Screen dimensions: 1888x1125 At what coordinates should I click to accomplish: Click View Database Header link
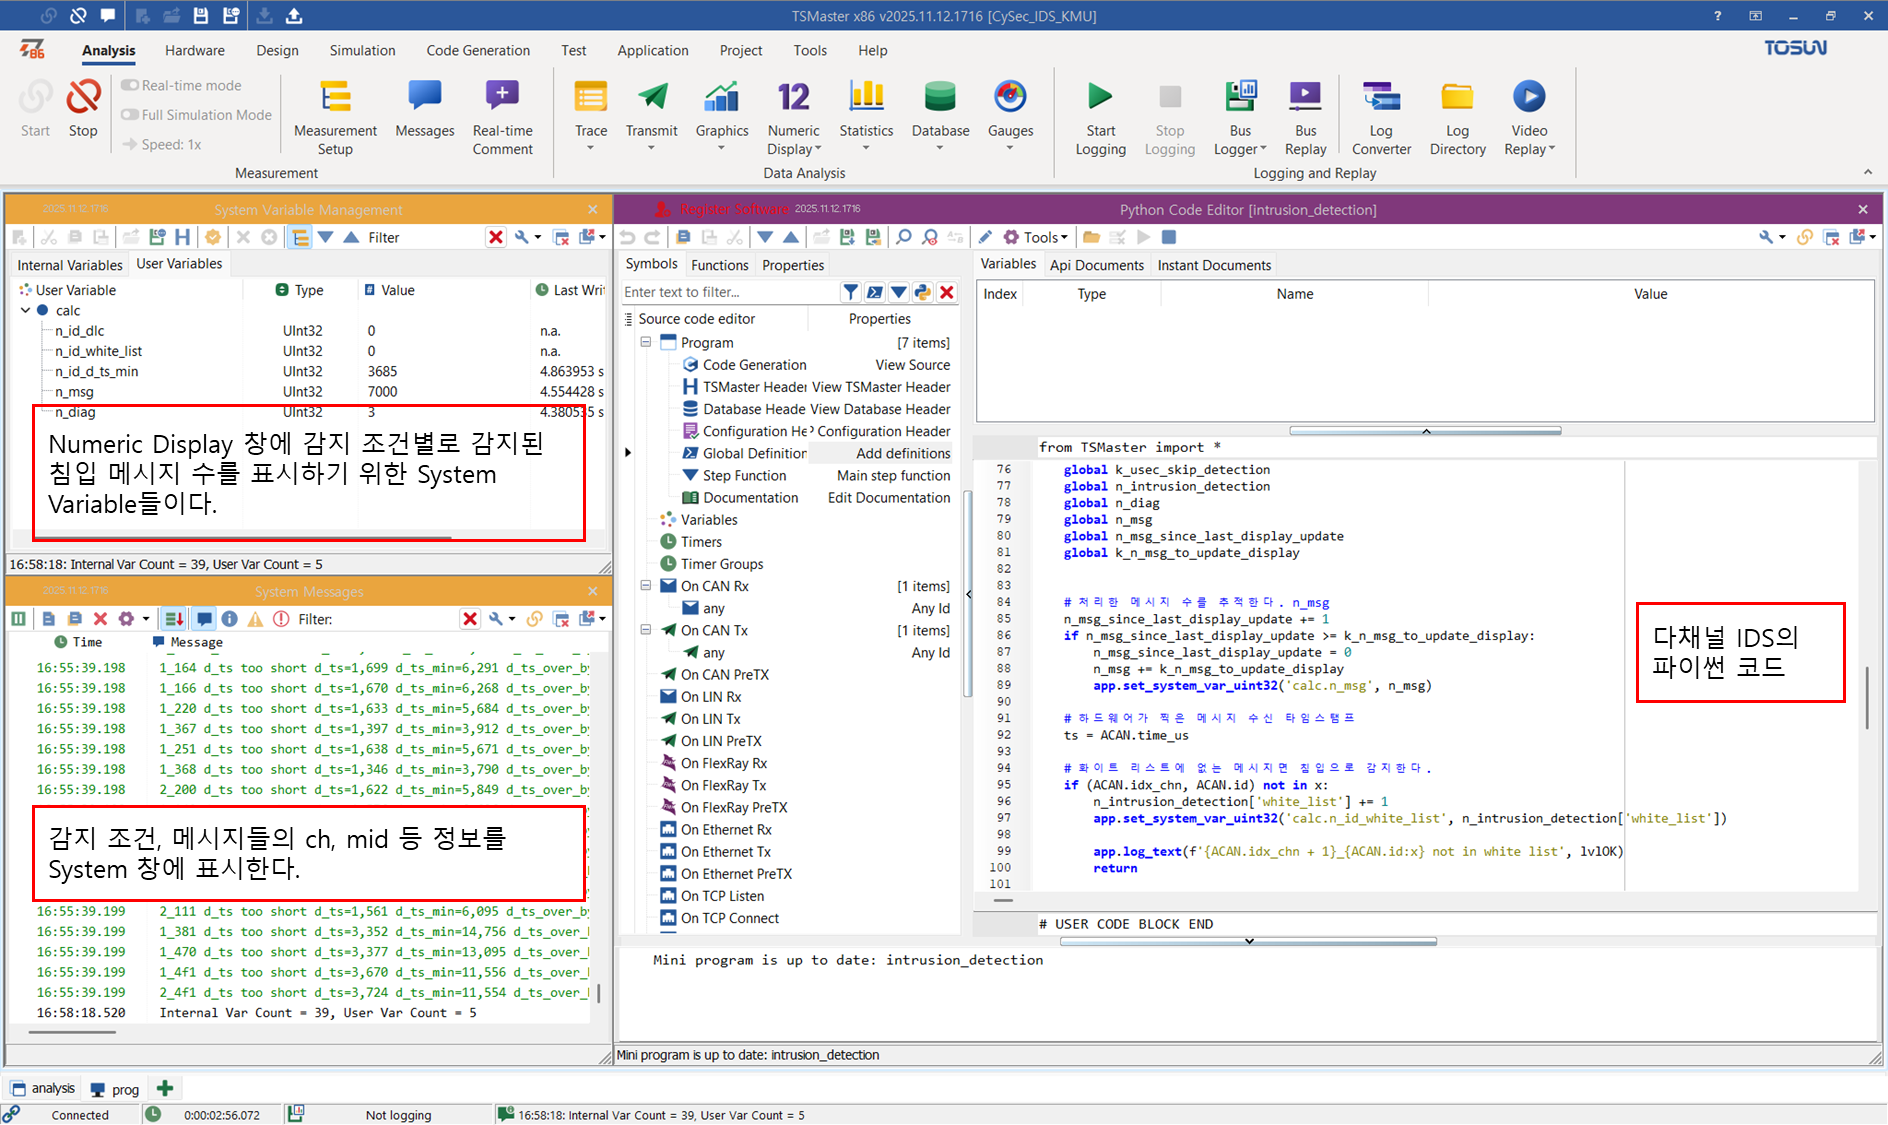pyautogui.click(x=880, y=409)
